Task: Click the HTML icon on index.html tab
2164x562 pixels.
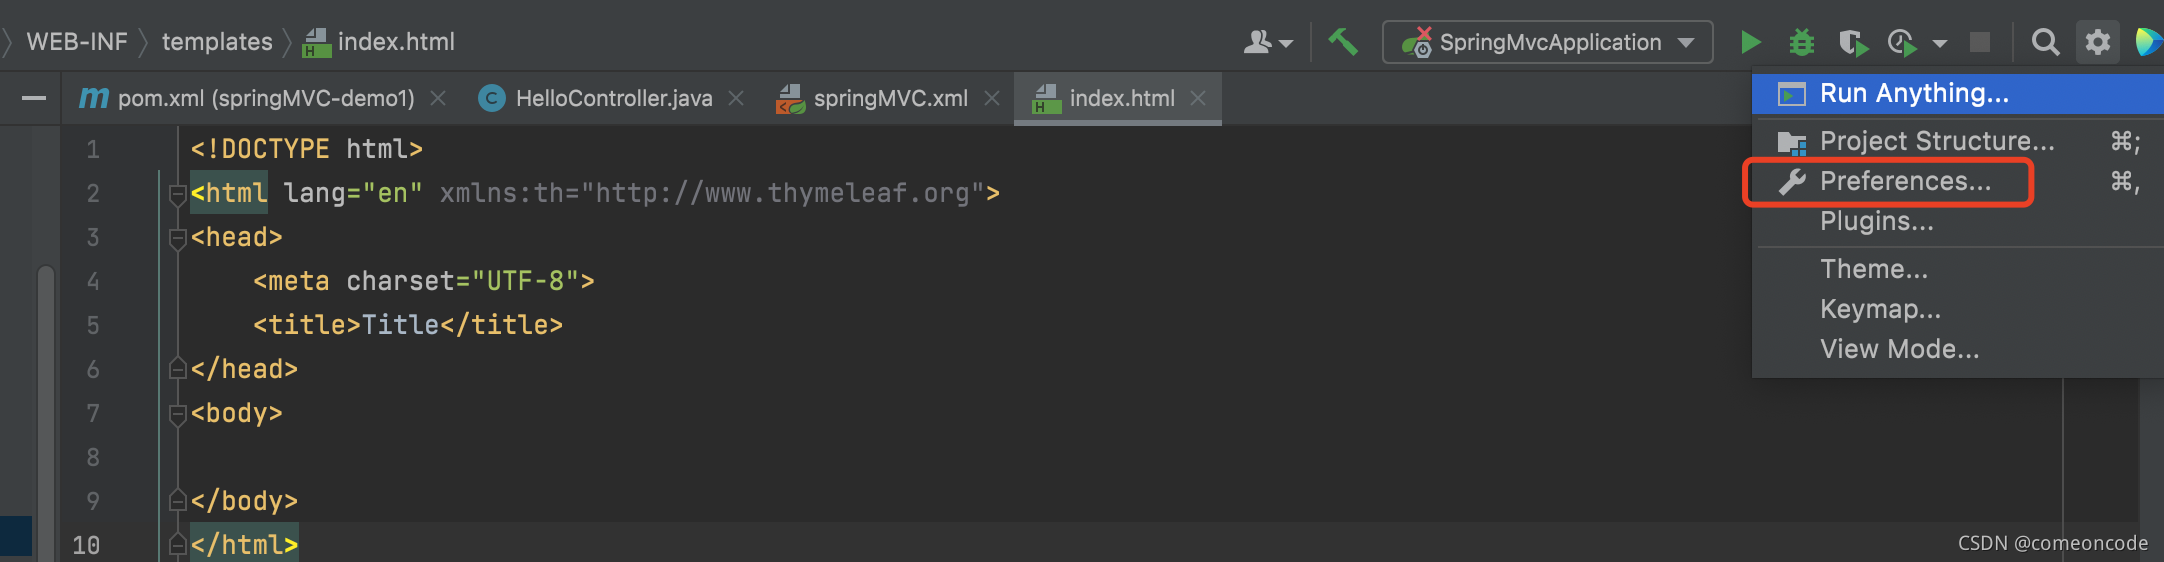Action: coord(1047,98)
